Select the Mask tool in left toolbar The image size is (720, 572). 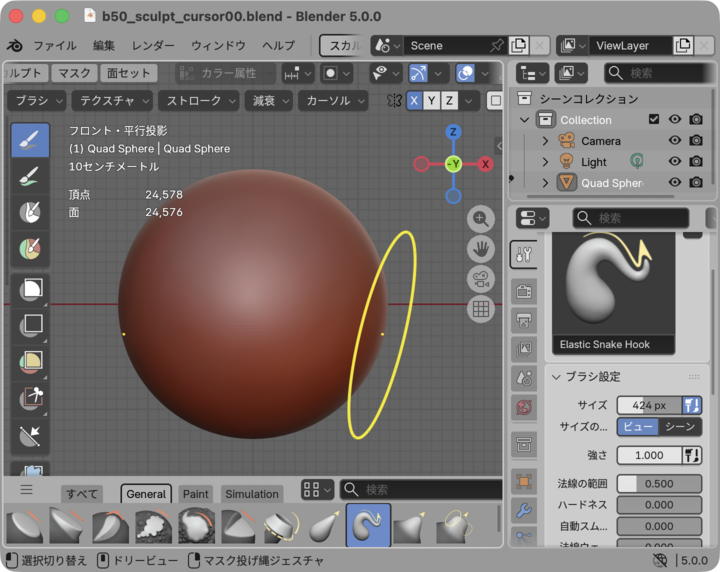click(x=30, y=213)
